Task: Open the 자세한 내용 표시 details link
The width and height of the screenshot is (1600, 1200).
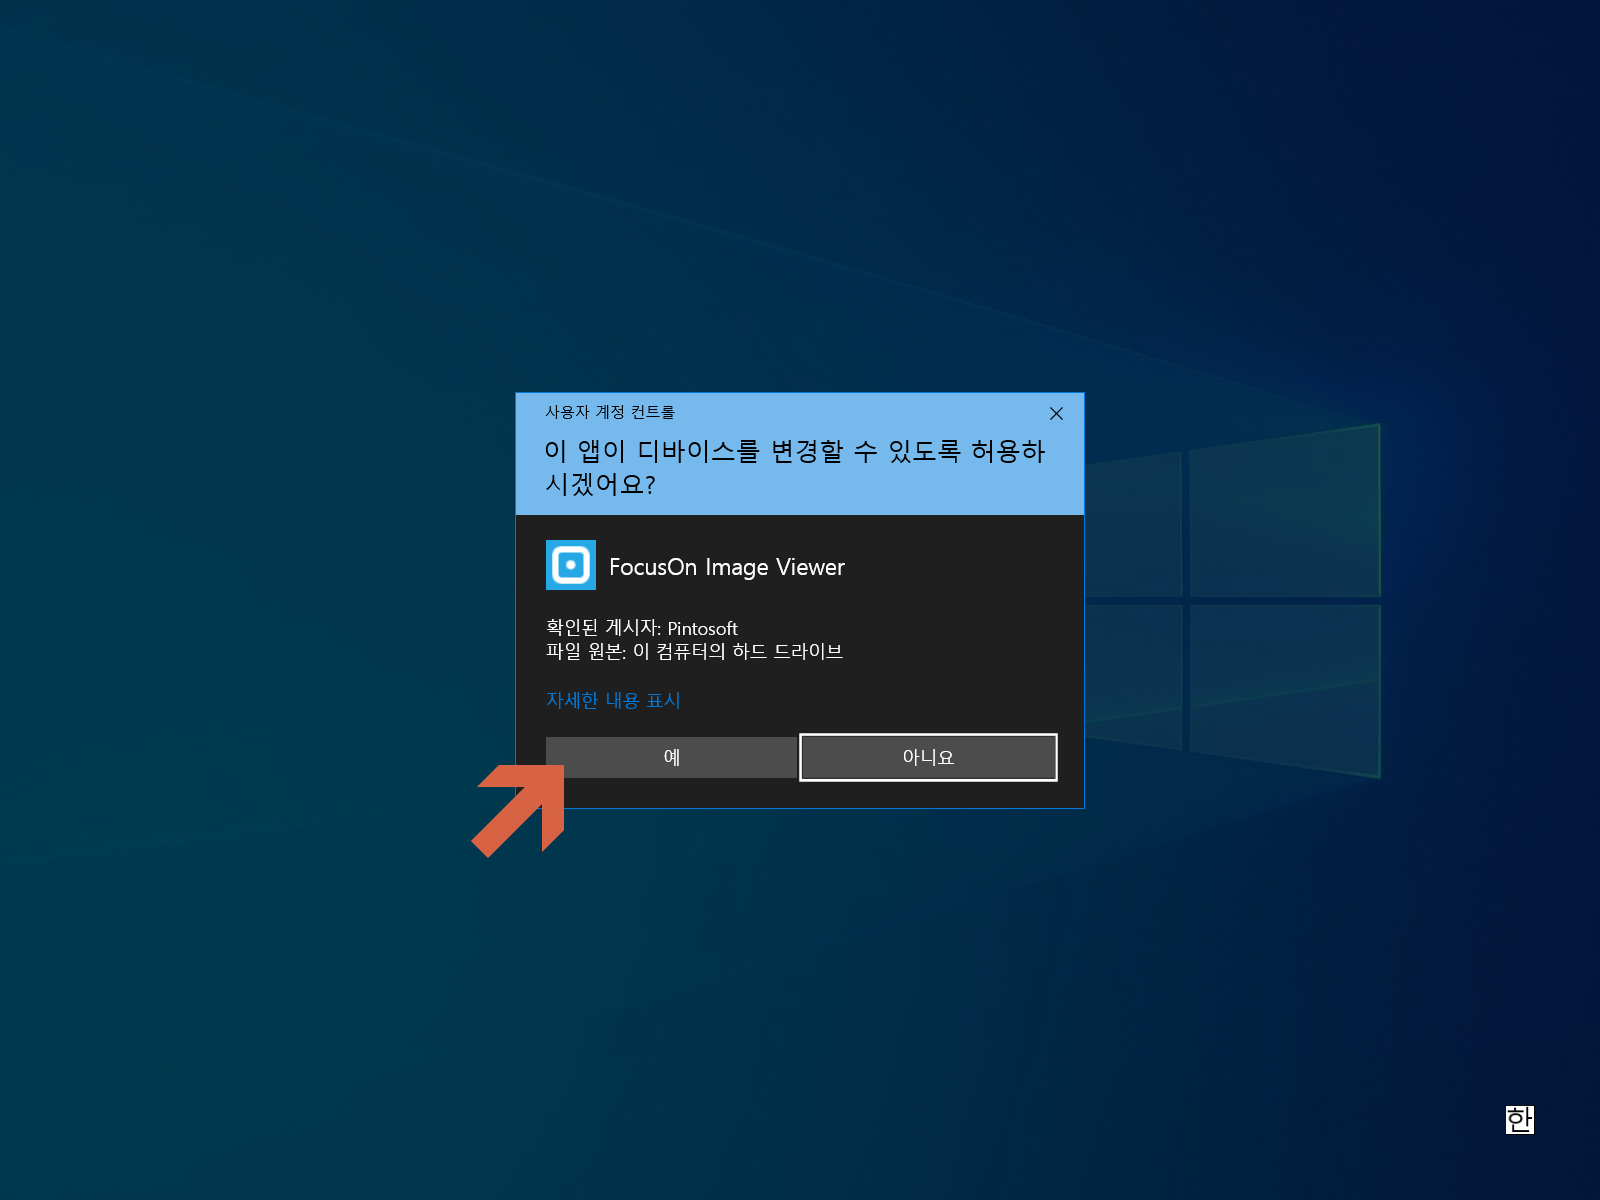Action: [613, 700]
